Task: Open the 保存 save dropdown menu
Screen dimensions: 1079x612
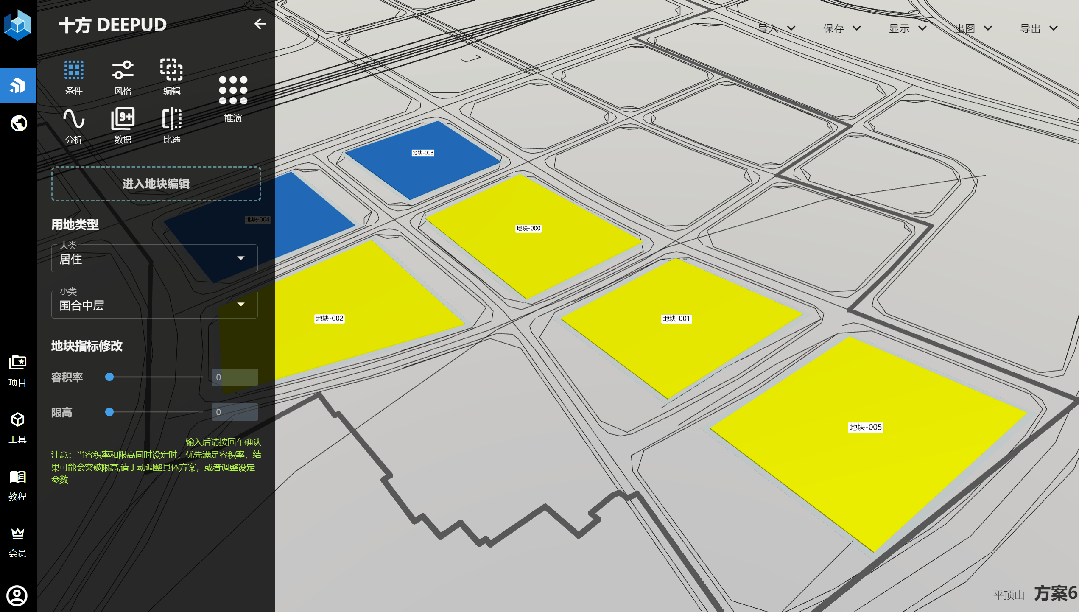Action: click(x=842, y=28)
